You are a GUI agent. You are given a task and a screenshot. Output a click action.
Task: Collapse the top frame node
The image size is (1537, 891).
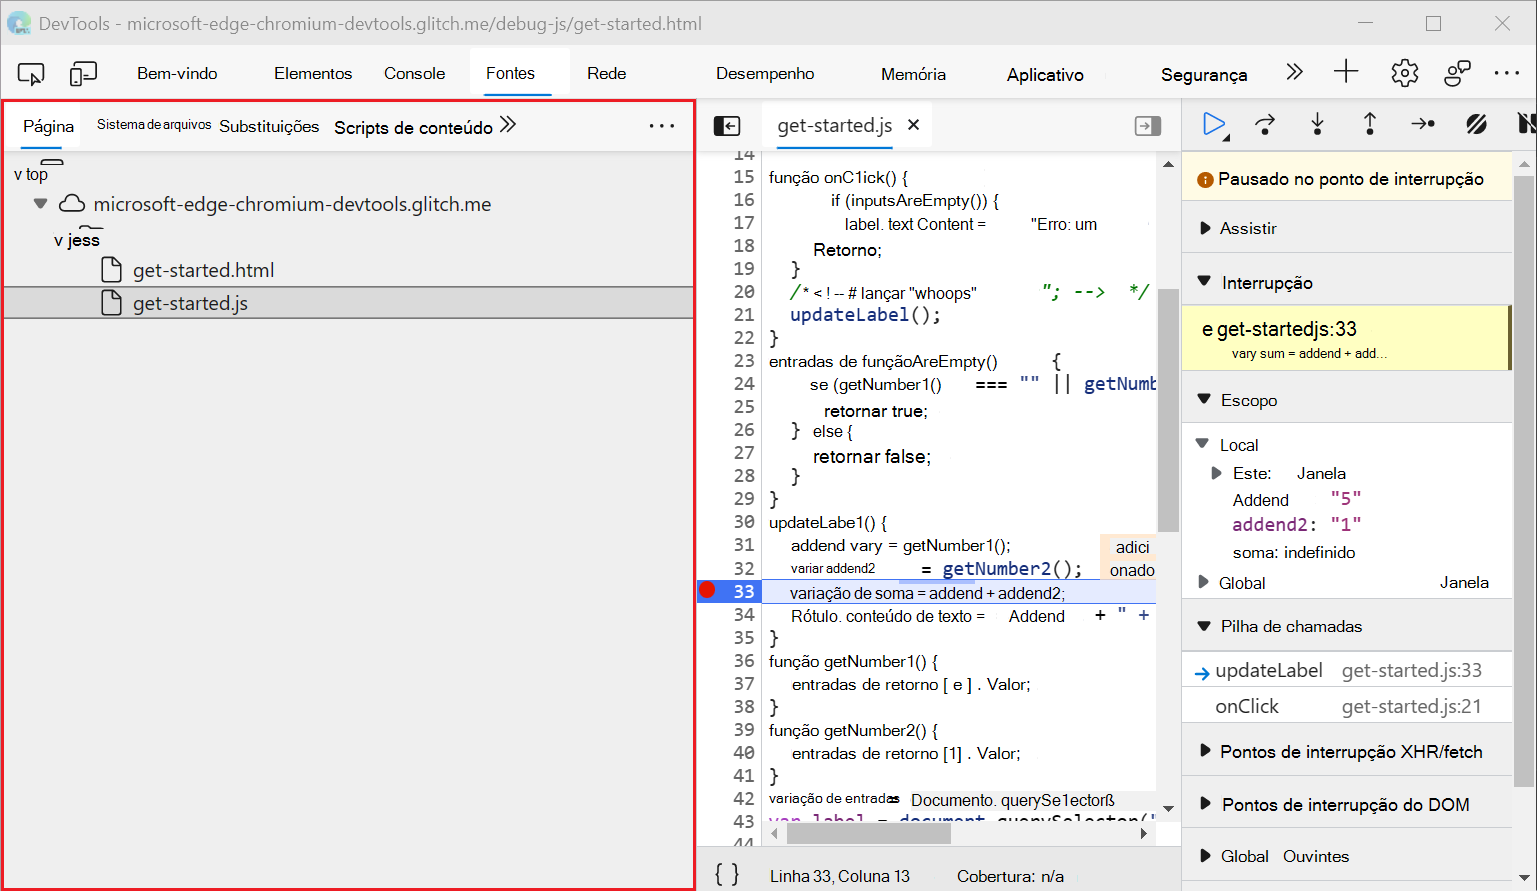click(x=18, y=174)
